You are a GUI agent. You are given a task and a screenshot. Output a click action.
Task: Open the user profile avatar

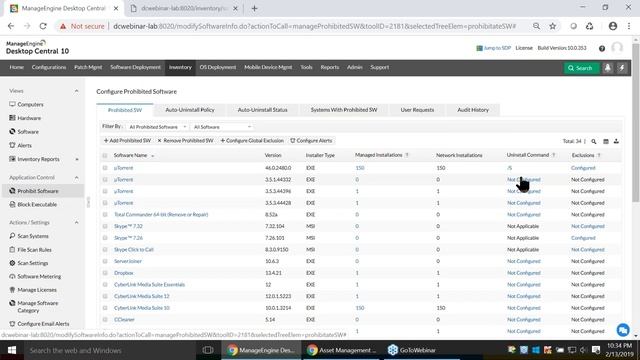[x=617, y=48]
